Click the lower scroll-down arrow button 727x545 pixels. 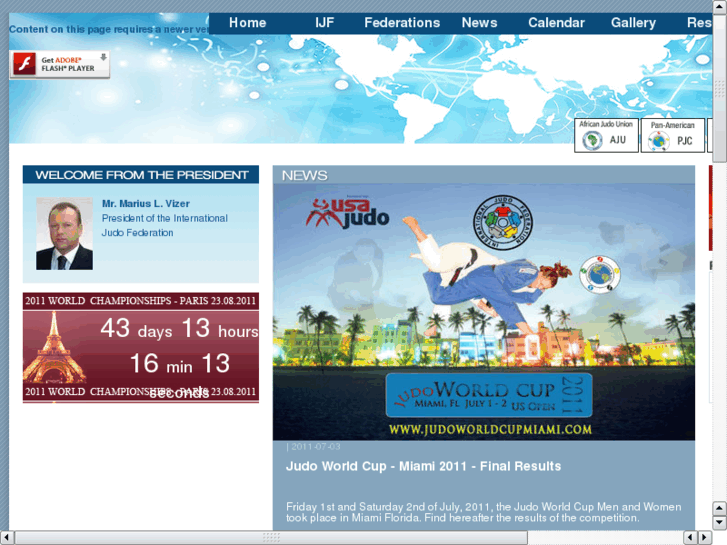click(x=720, y=523)
